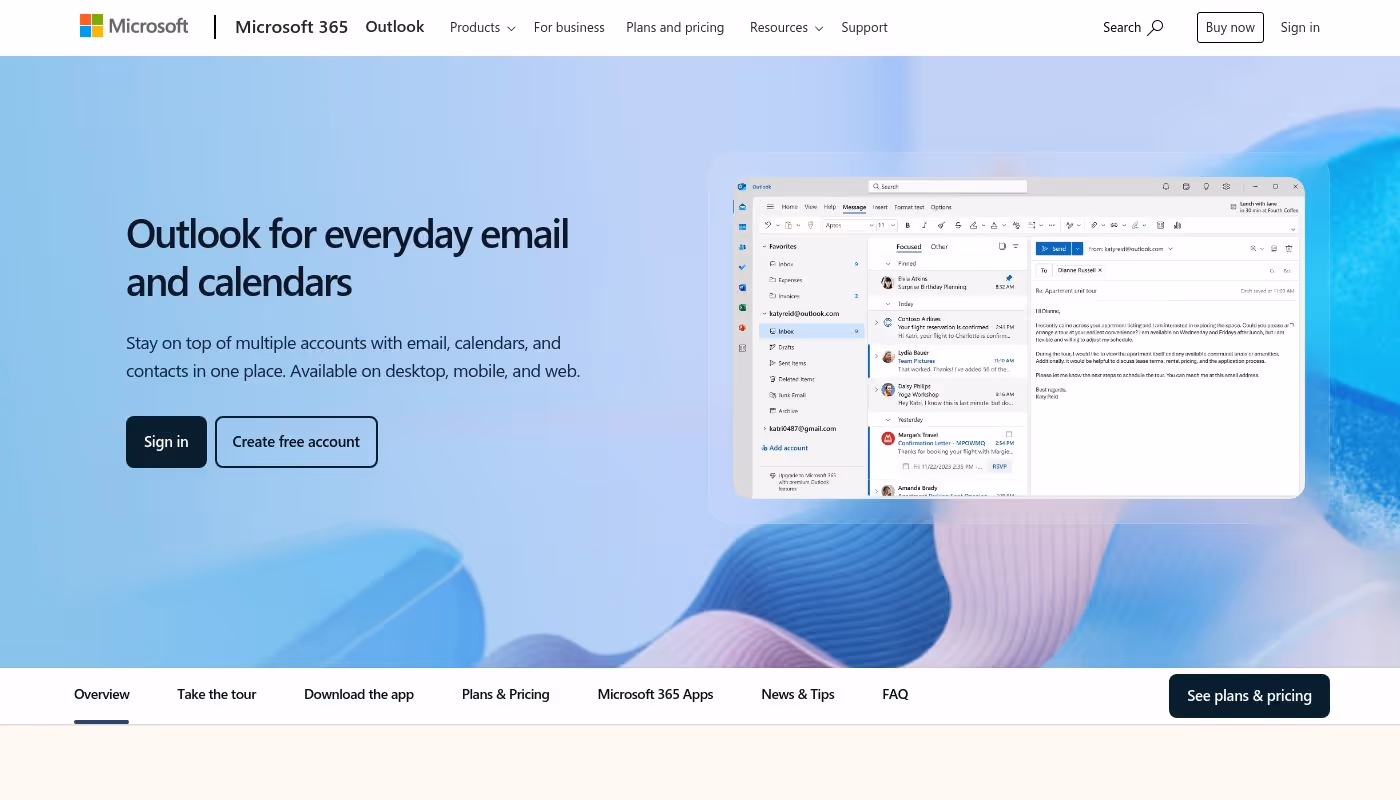
Task: Collapse the Yesterday section in the preview's message list
Action: point(888,420)
